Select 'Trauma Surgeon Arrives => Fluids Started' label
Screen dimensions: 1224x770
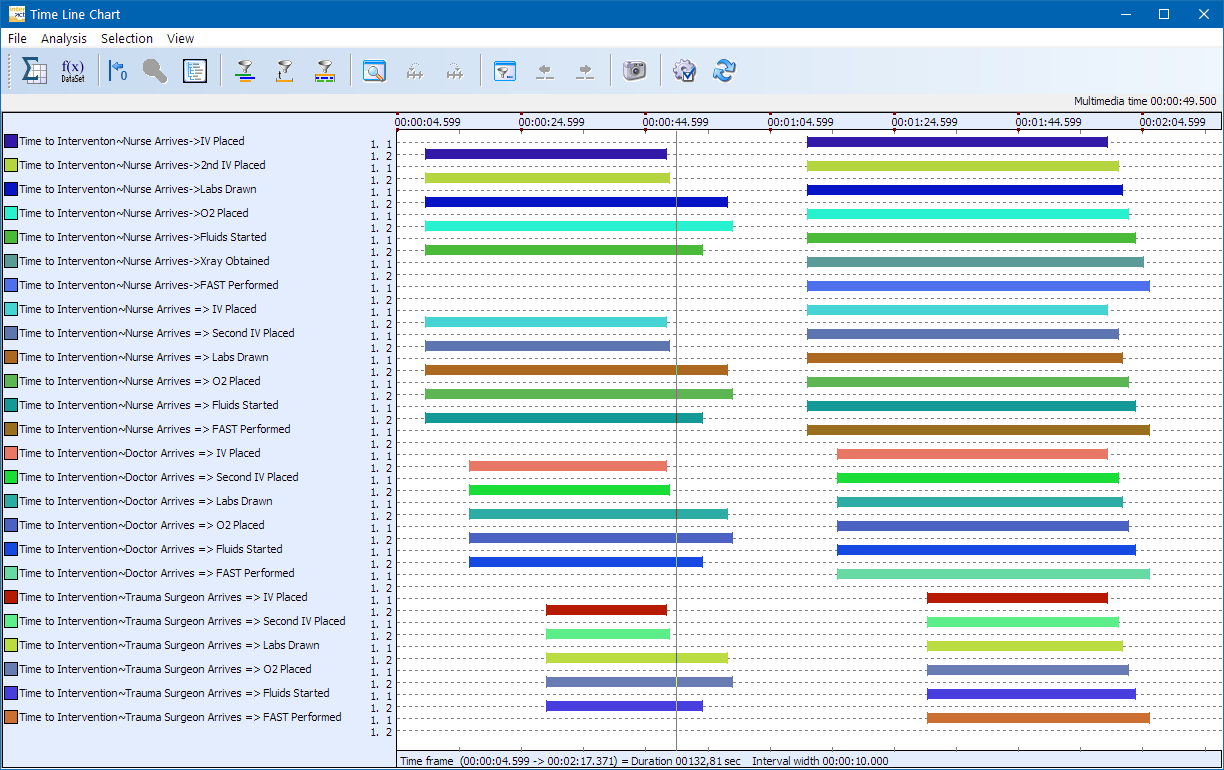pos(175,693)
